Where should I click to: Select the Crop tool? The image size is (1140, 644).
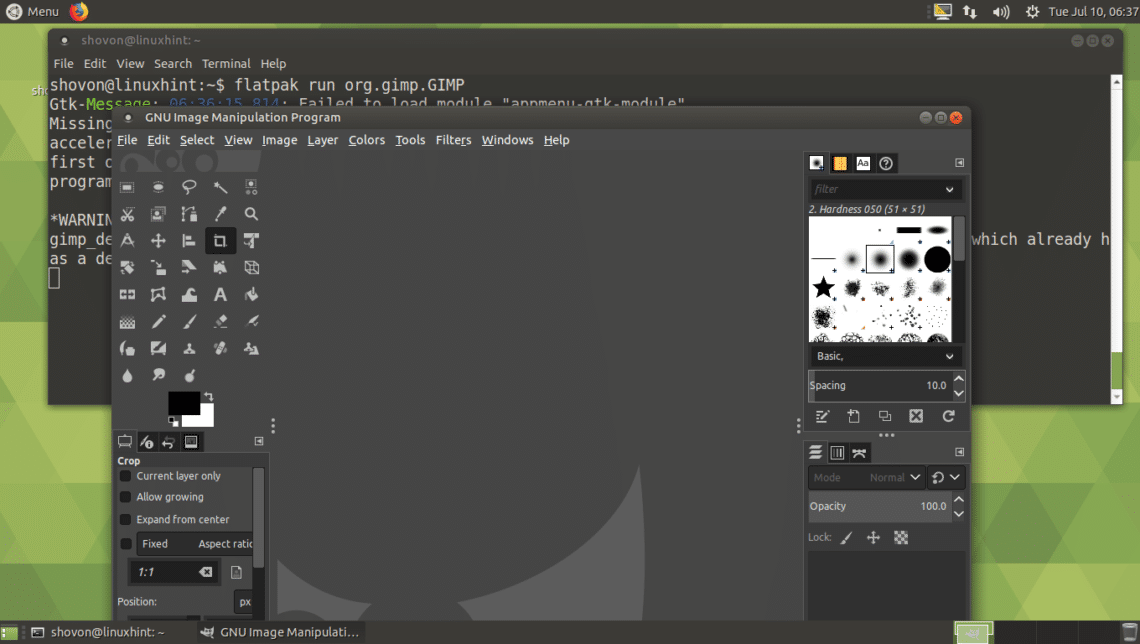(220, 241)
